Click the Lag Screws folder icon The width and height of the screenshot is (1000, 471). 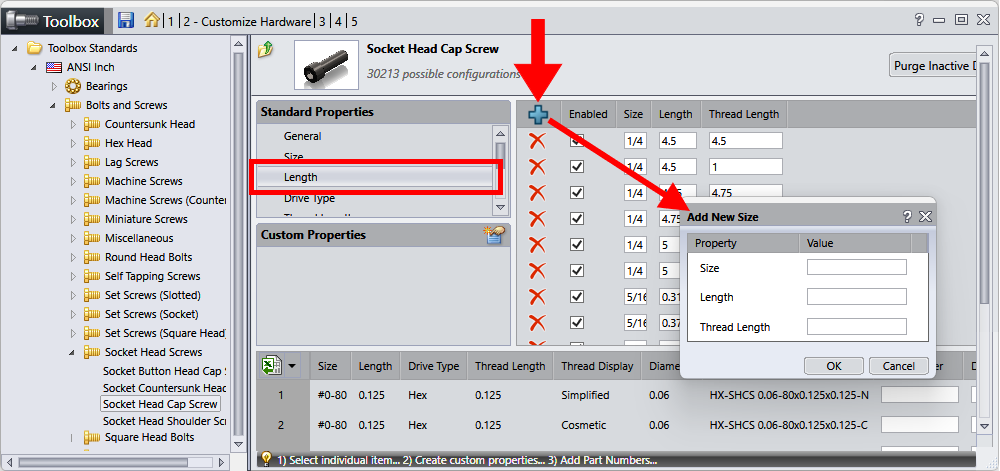[x=91, y=162]
